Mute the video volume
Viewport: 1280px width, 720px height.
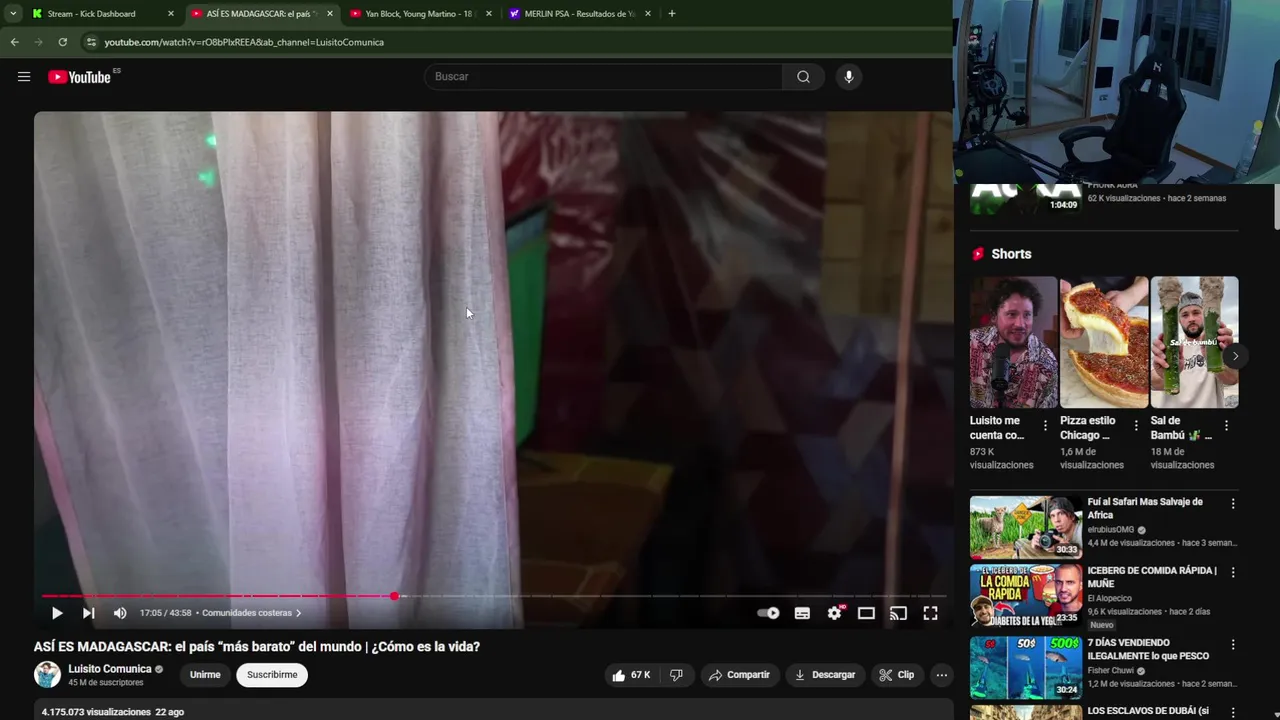120,613
